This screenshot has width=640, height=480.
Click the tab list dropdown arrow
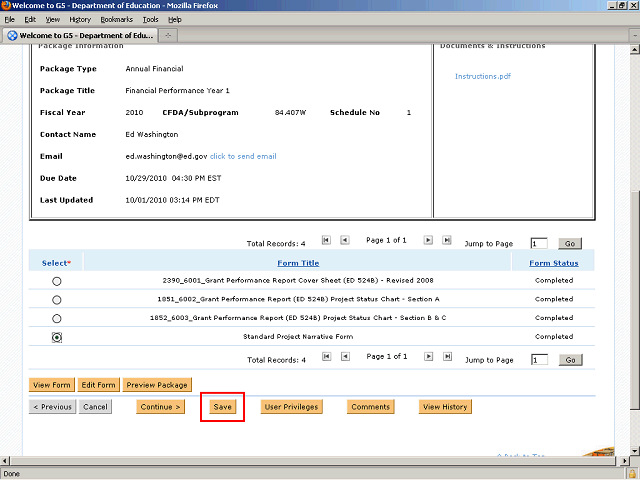point(635,36)
